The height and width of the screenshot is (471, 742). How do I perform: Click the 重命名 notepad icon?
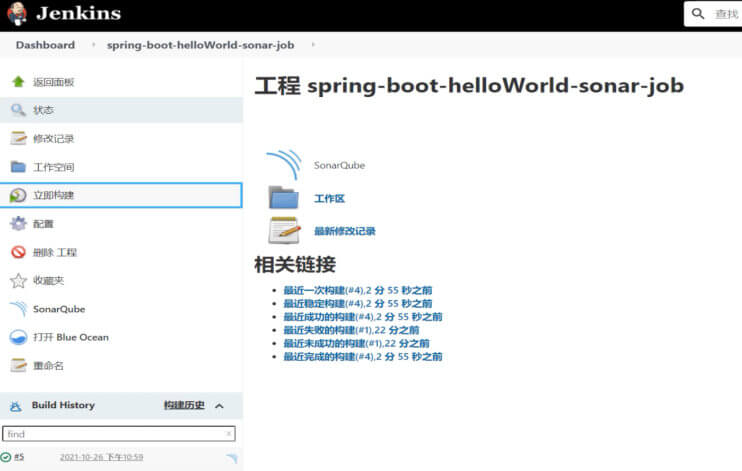tap(18, 365)
